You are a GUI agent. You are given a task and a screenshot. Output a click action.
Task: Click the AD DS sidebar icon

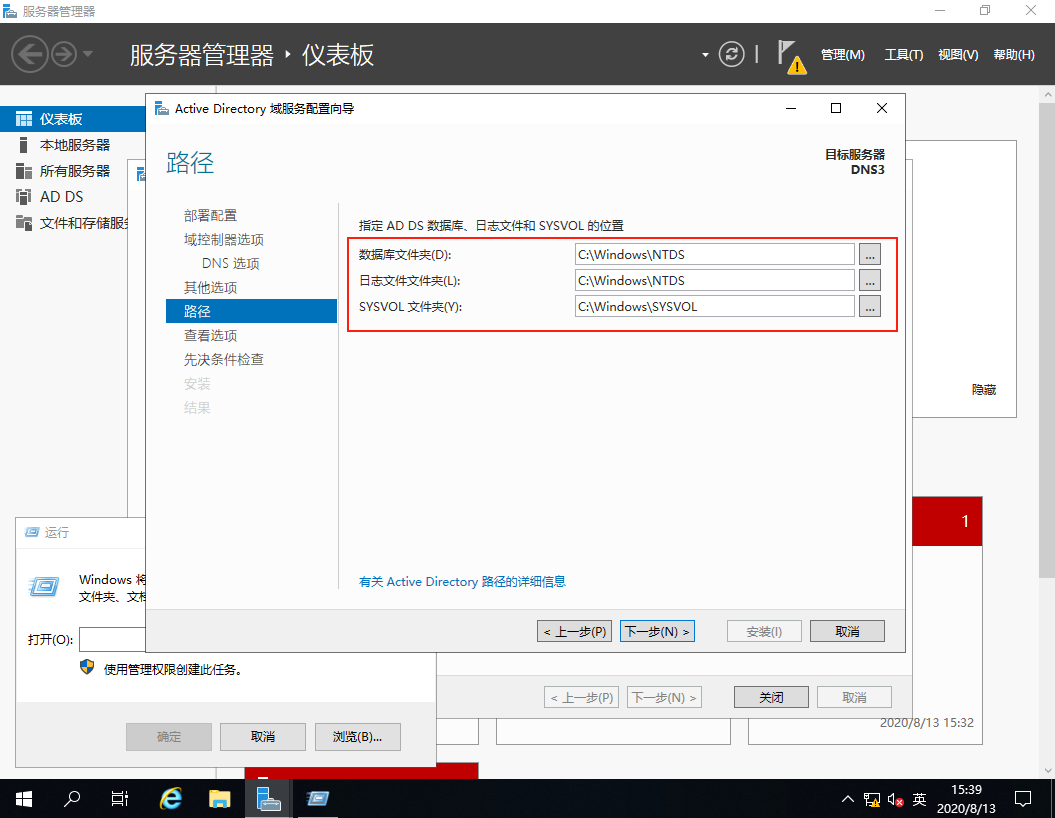(24, 196)
